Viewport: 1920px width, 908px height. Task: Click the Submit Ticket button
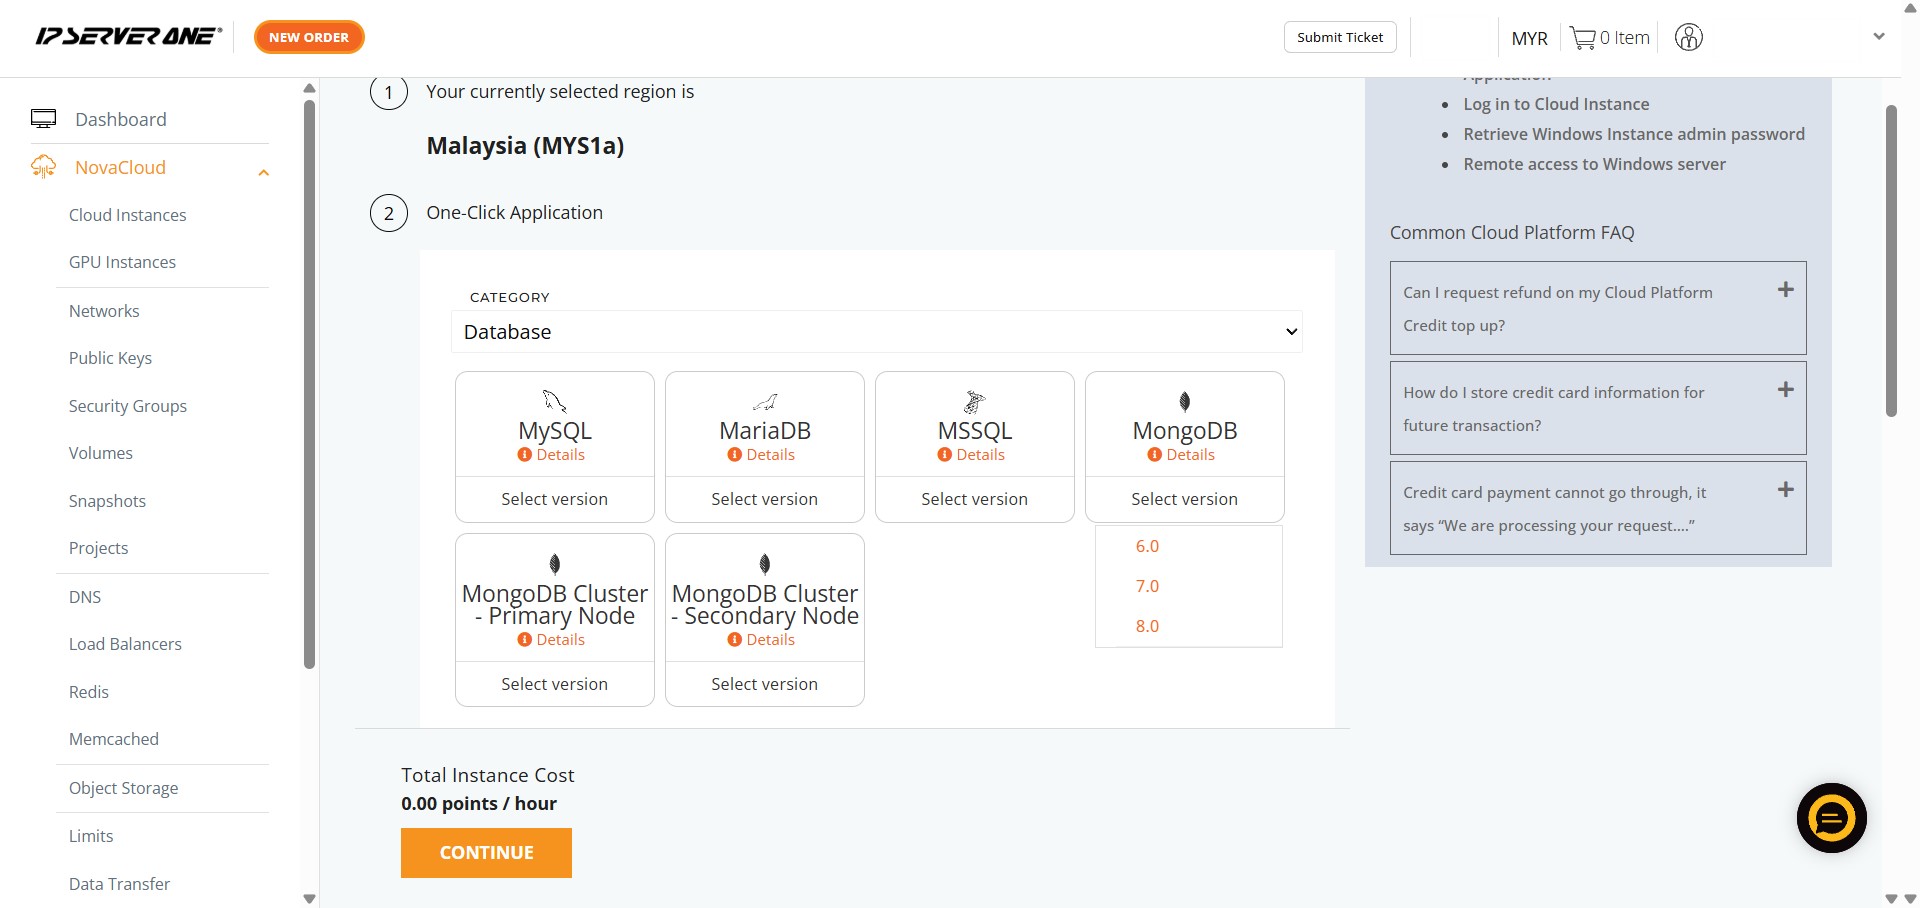coord(1339,37)
